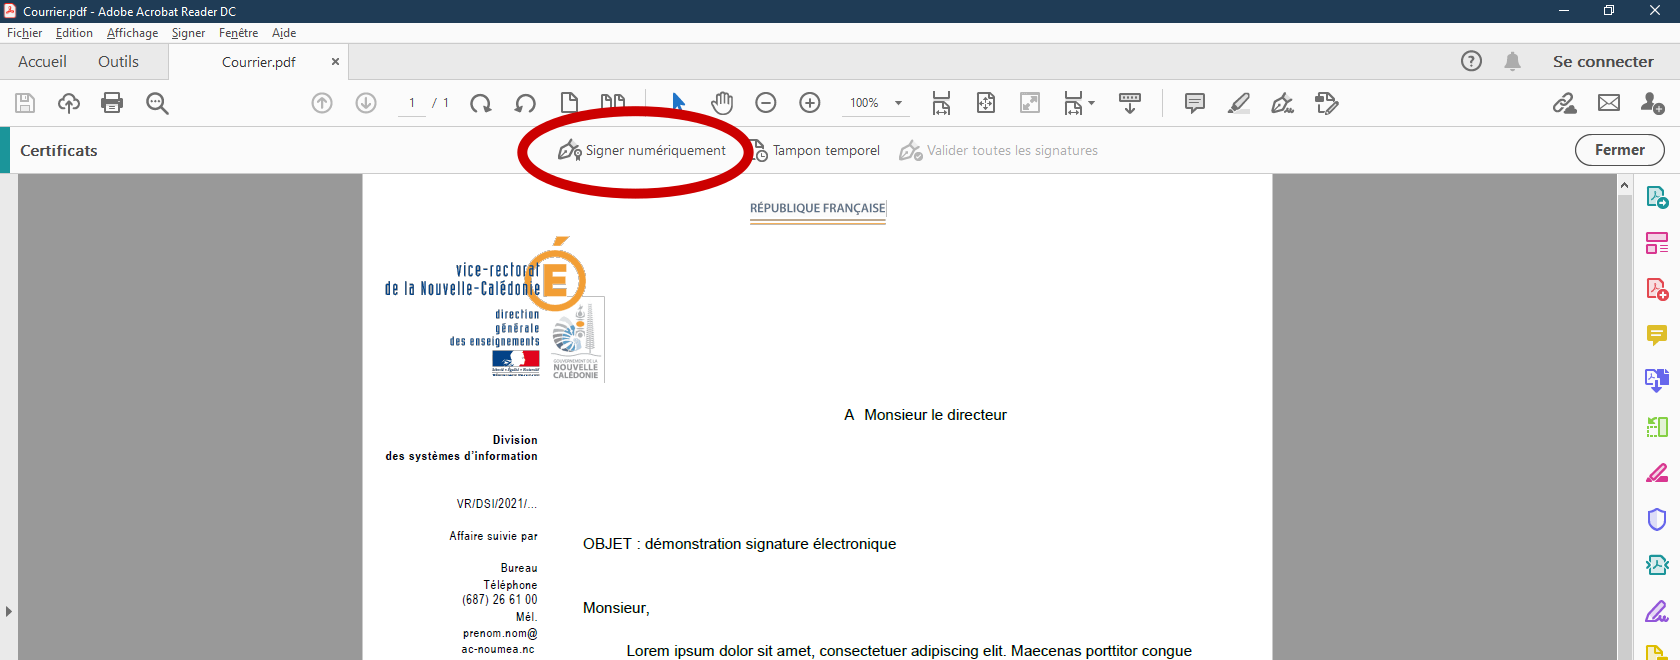Select the highlight text tool

pyautogui.click(x=1239, y=103)
